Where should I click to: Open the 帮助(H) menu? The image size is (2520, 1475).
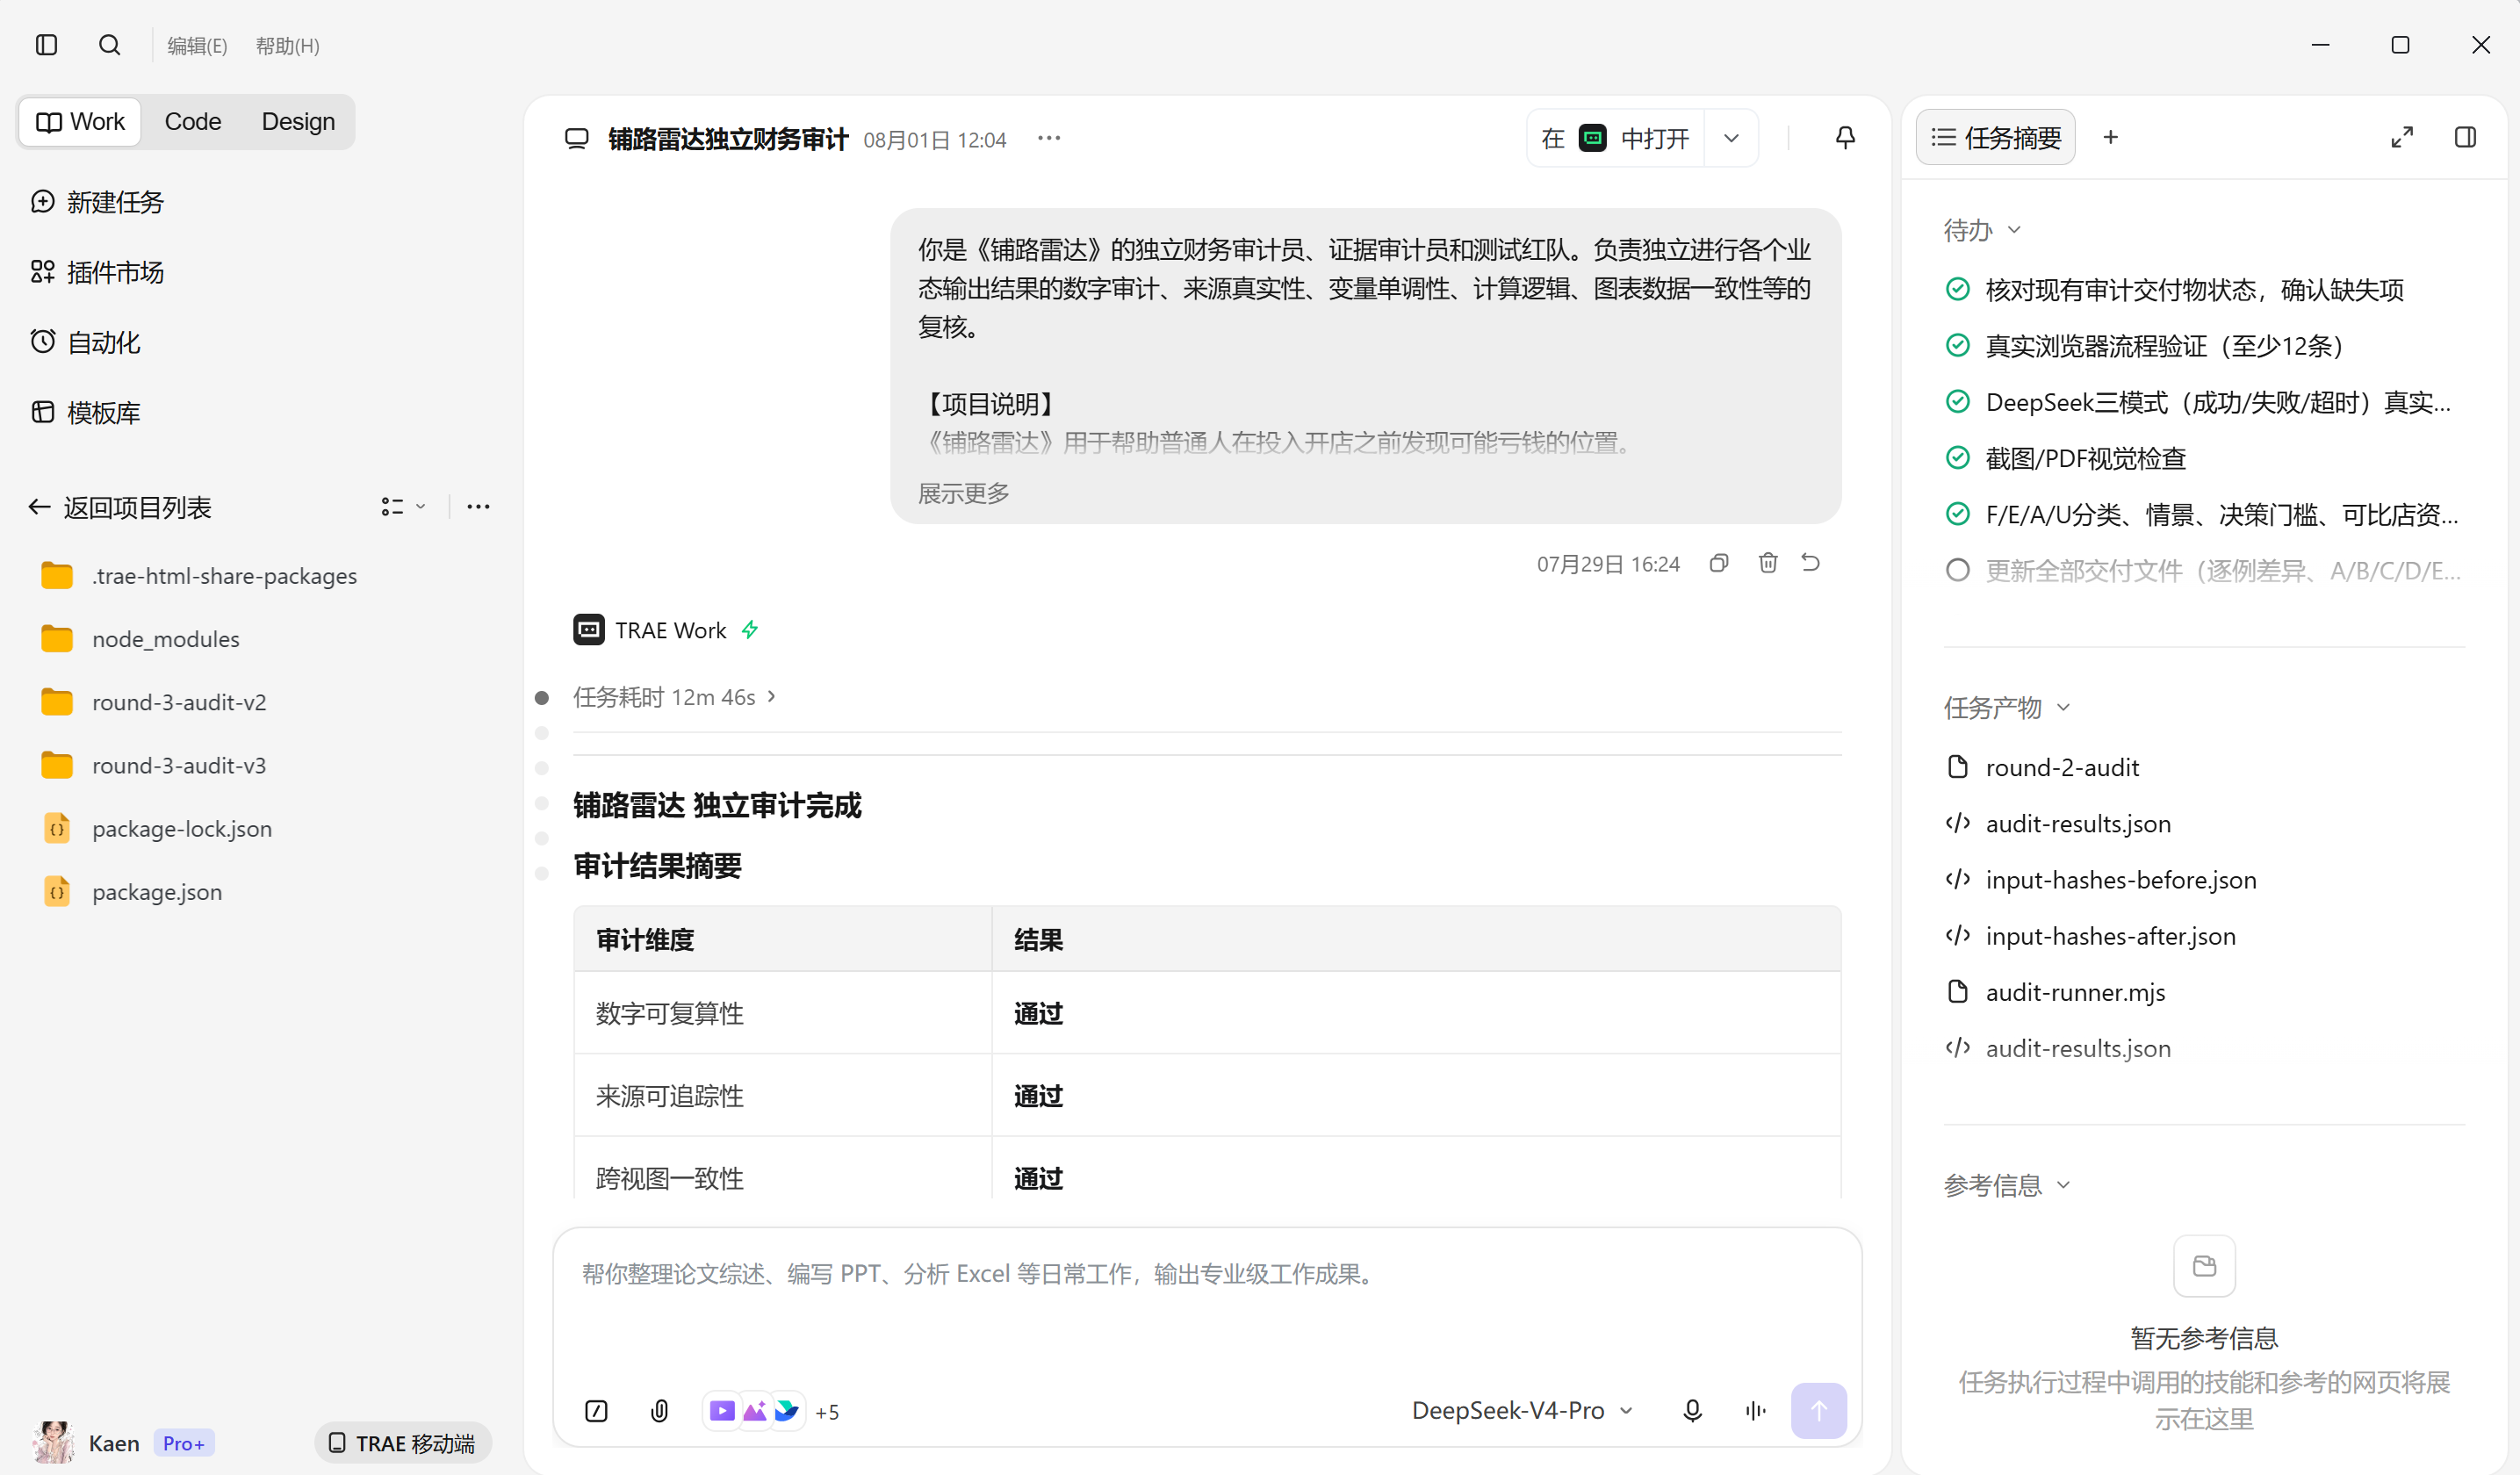(x=287, y=46)
